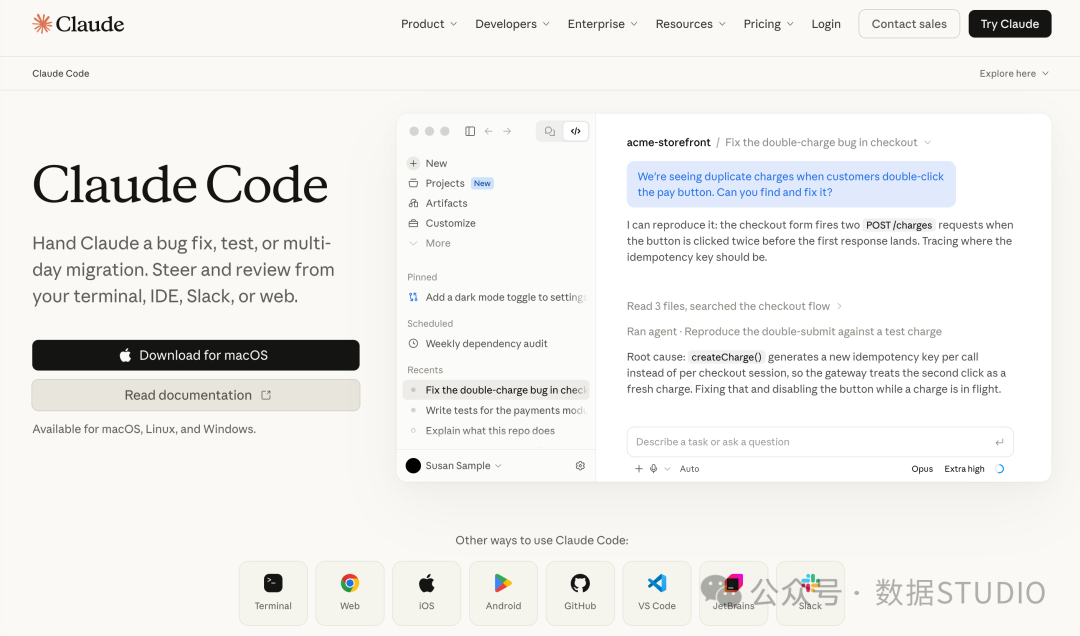Expand More in the sidebar
This screenshot has width=1080, height=636.
tap(438, 243)
